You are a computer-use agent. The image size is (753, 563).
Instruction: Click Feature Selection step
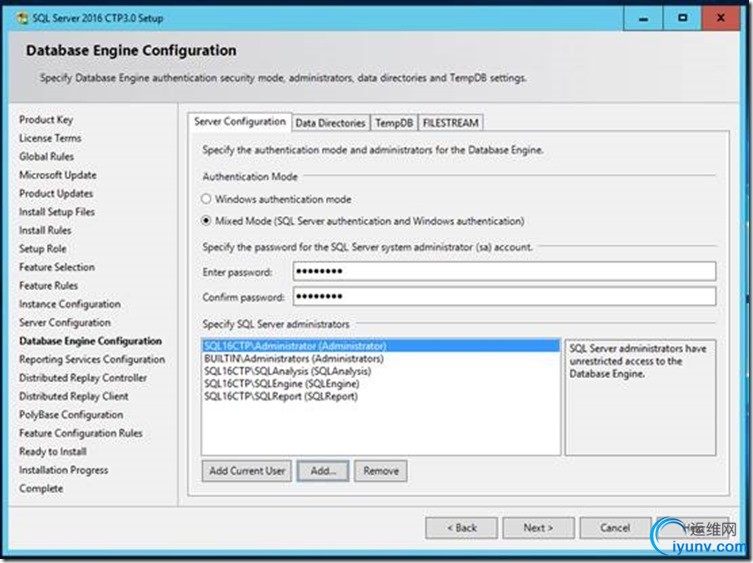pos(57,267)
